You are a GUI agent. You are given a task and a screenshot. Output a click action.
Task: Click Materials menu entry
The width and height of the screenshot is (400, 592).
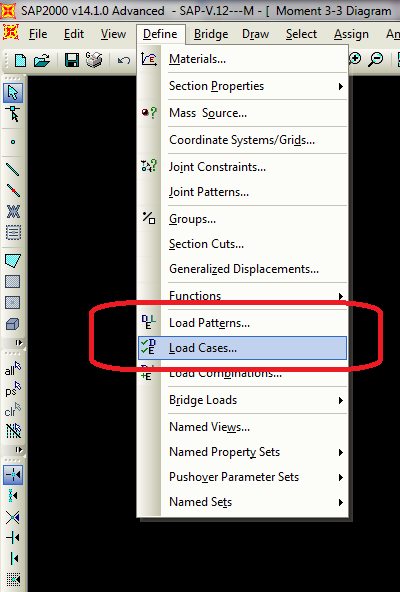click(242, 59)
